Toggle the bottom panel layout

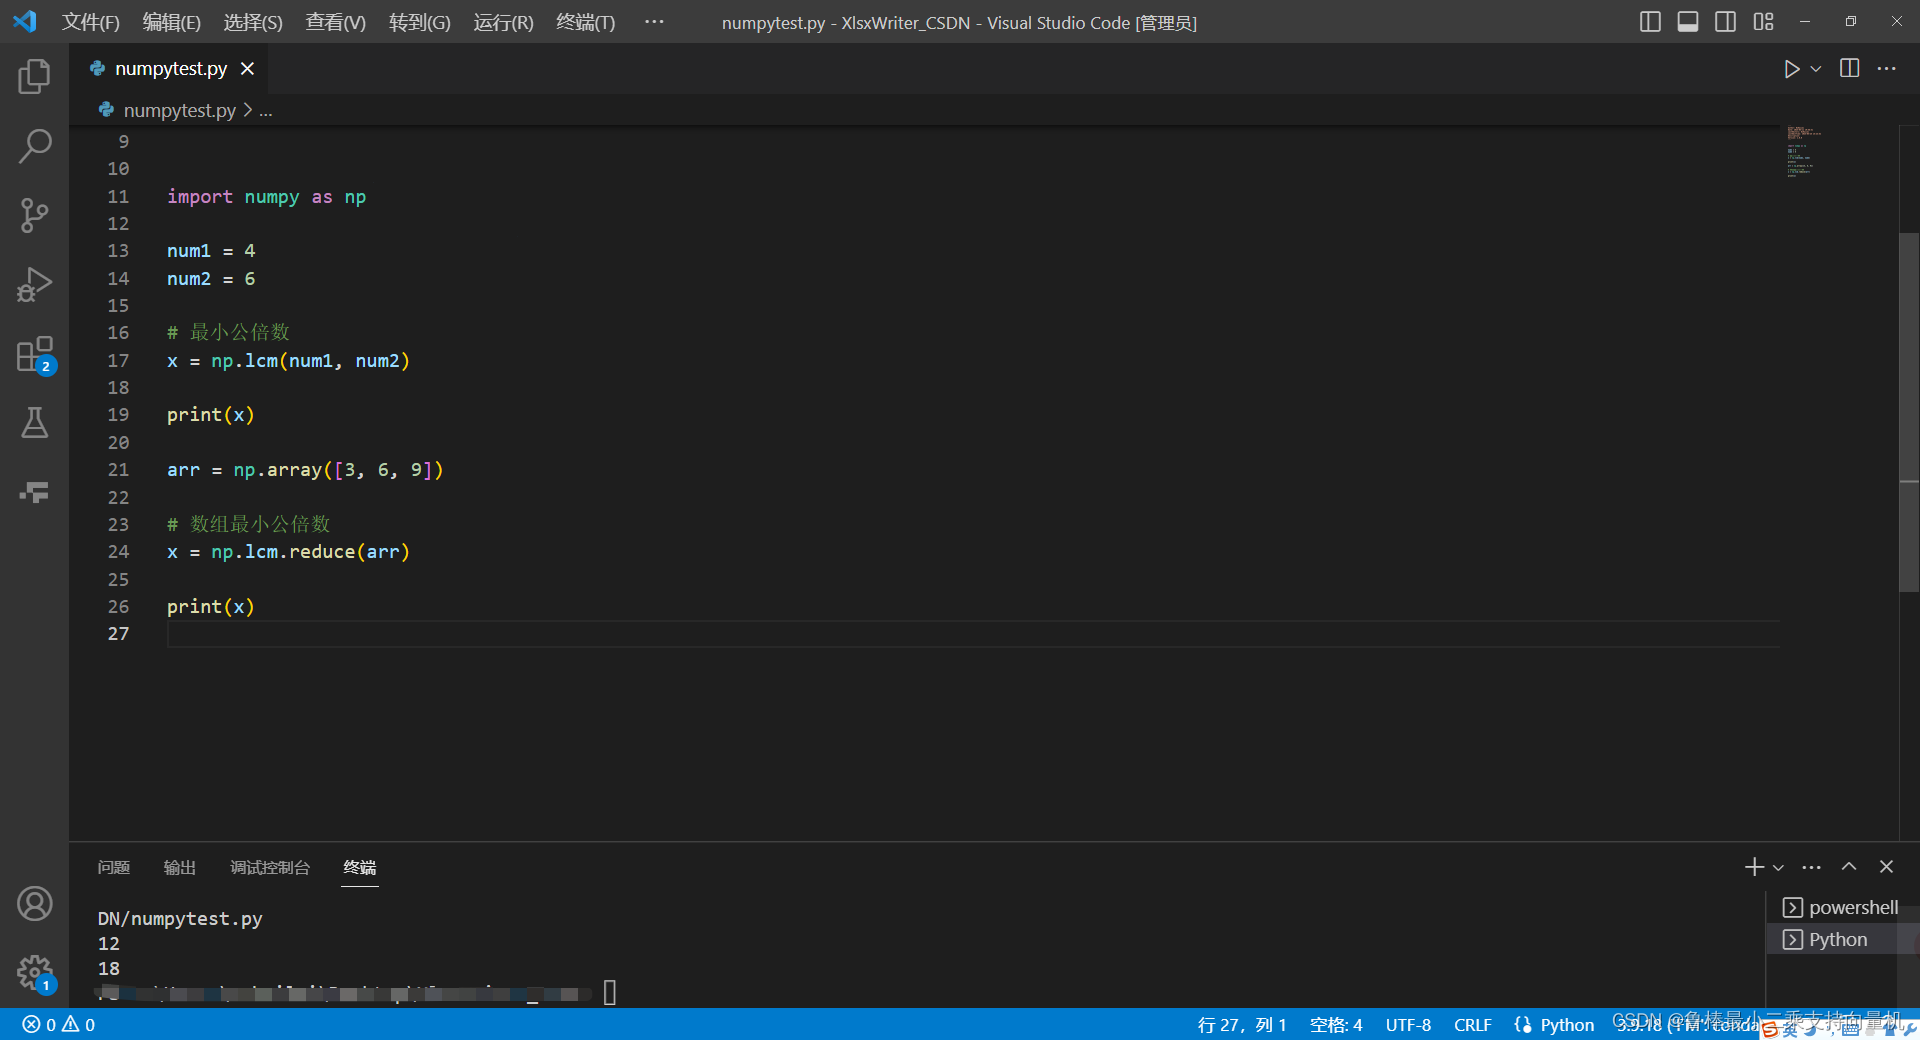coord(1688,21)
